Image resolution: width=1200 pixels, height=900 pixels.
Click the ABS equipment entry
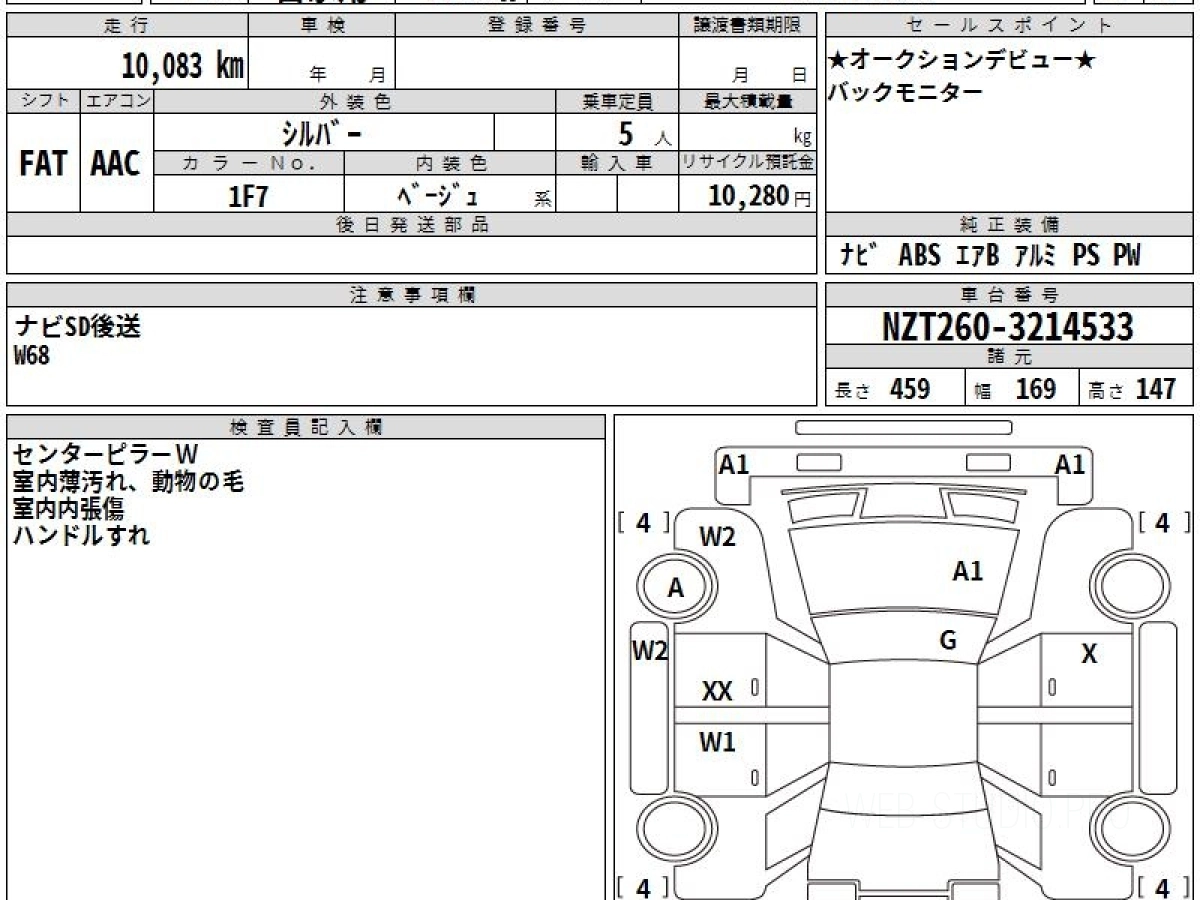click(x=919, y=256)
